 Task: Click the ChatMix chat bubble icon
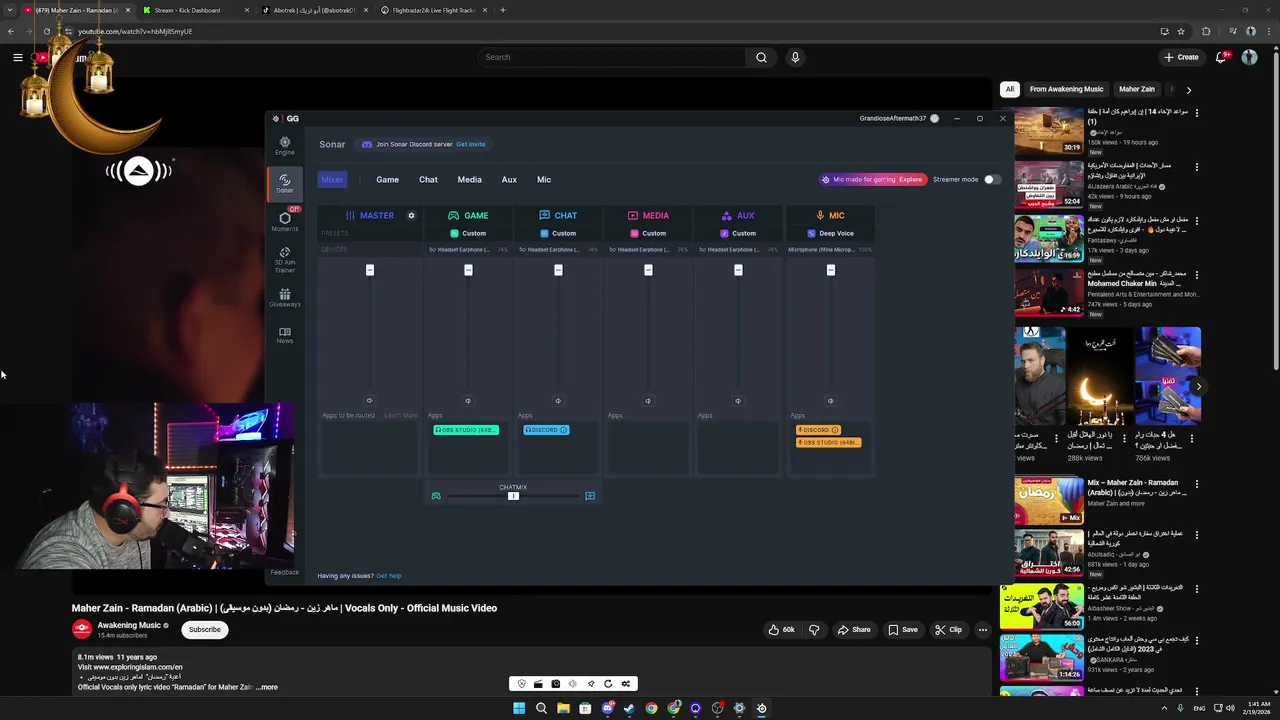[x=590, y=496]
